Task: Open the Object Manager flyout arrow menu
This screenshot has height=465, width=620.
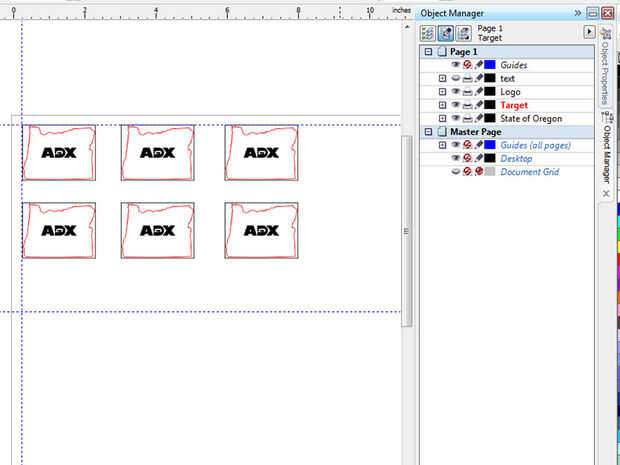Action: [x=589, y=32]
